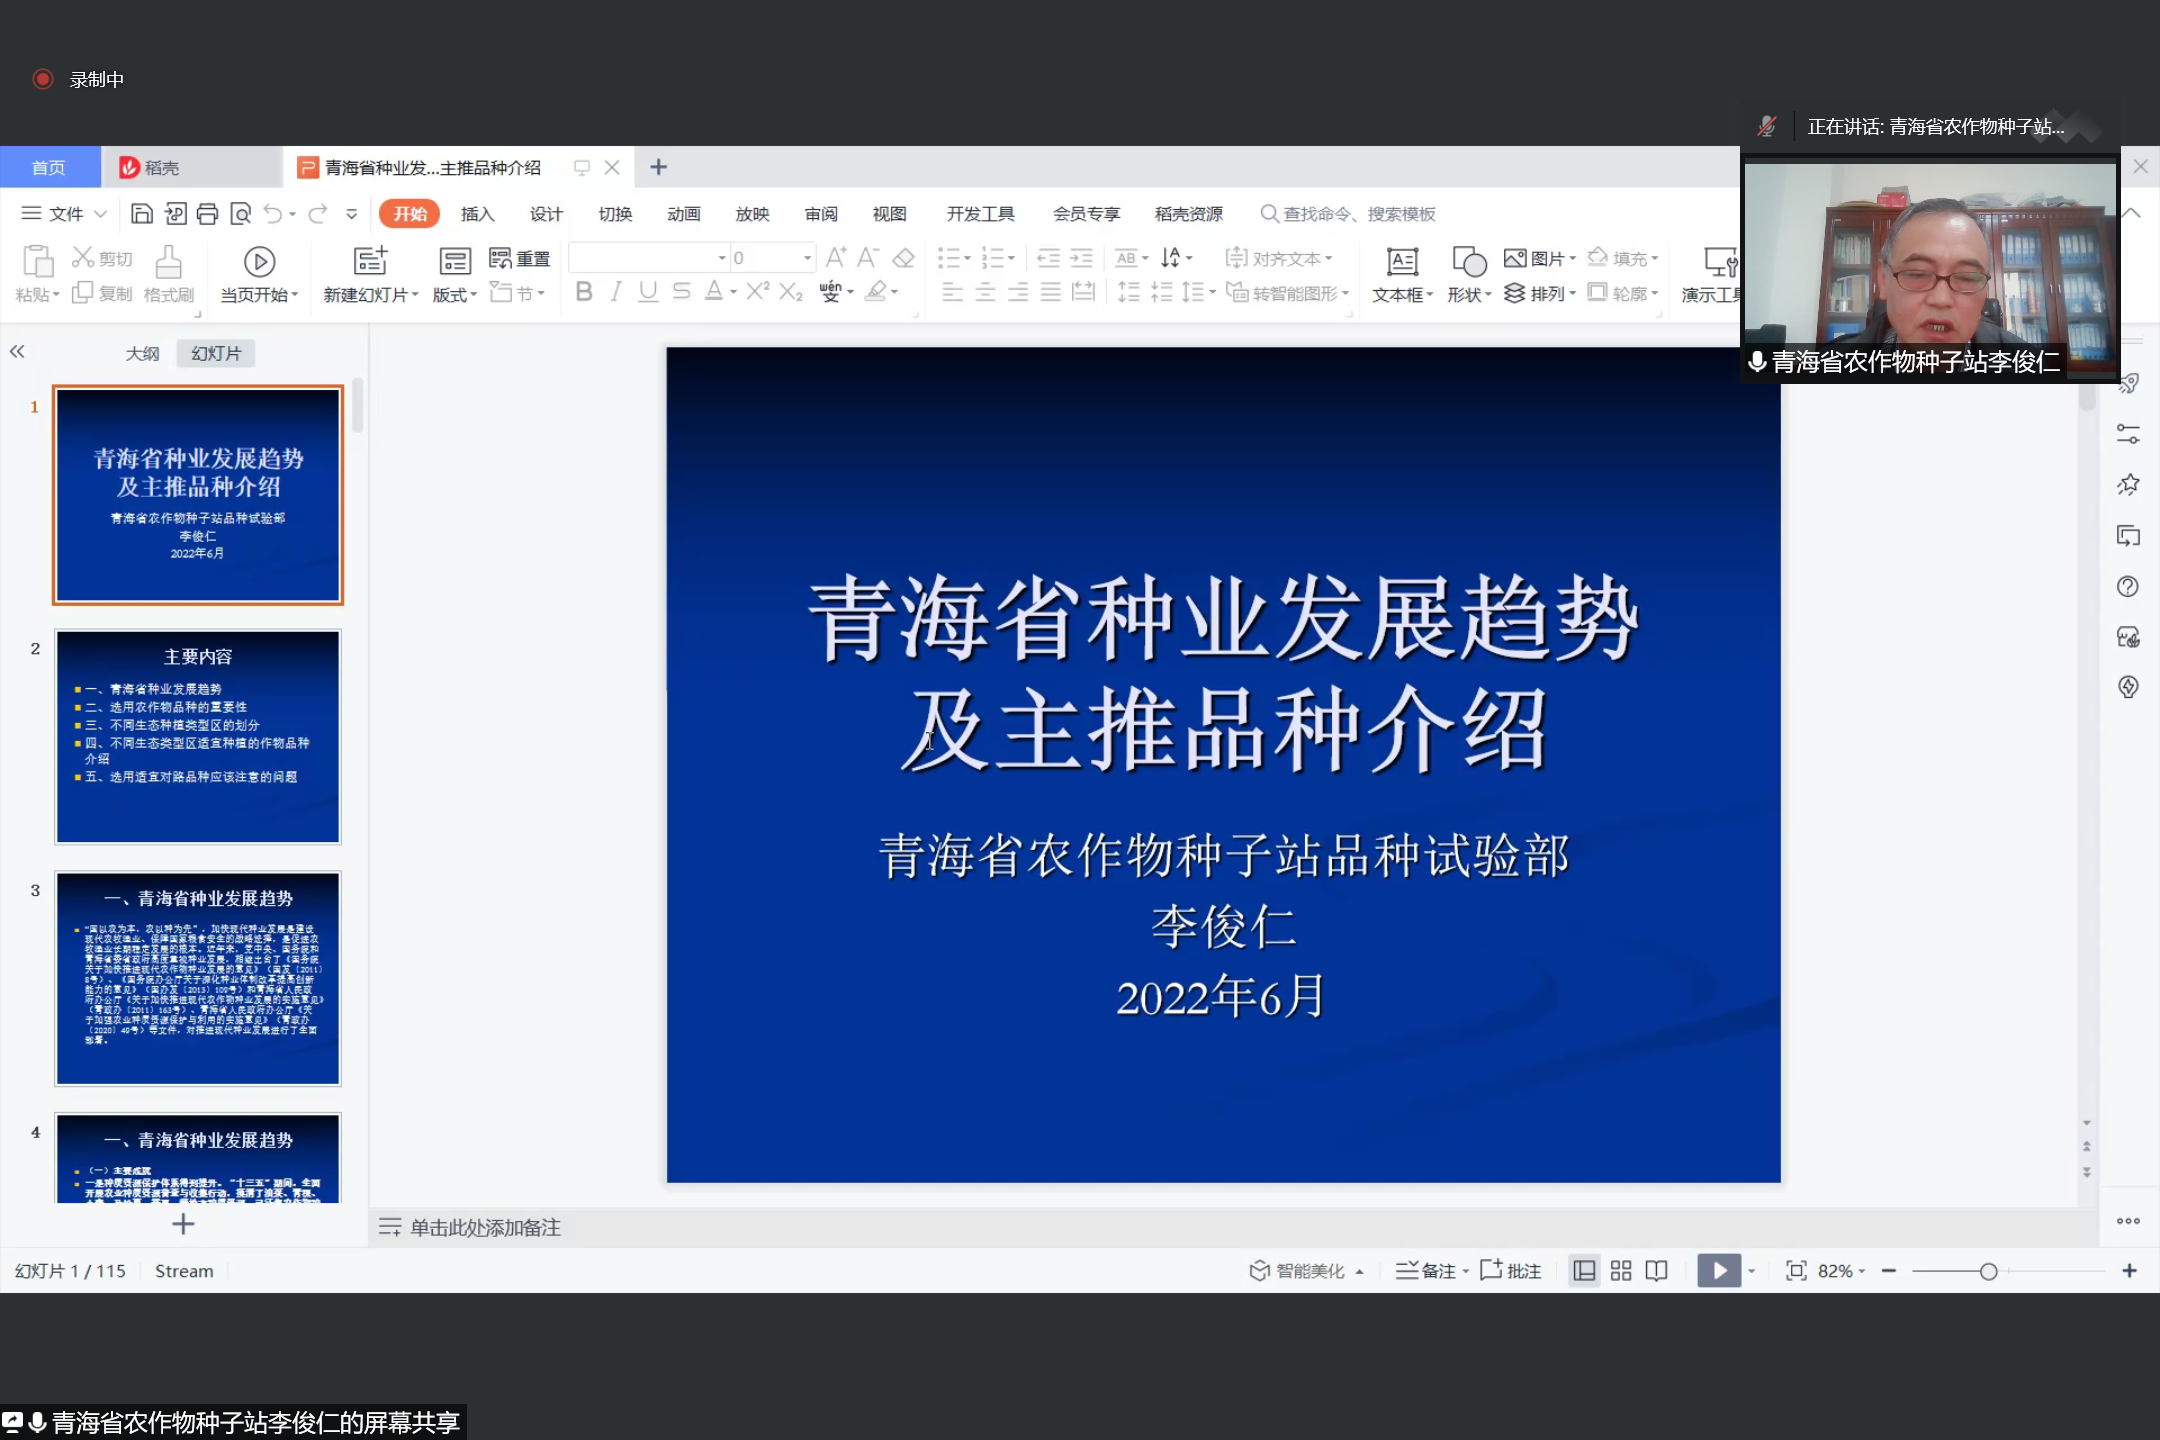2160x1440 pixels.
Task: Expand quick access toolbar customize arrow
Action: (x=351, y=214)
